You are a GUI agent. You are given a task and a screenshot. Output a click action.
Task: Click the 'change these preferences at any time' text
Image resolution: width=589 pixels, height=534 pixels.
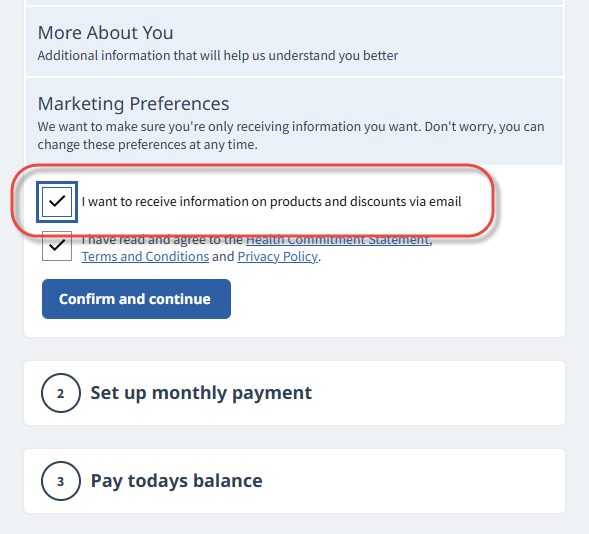tap(148, 145)
